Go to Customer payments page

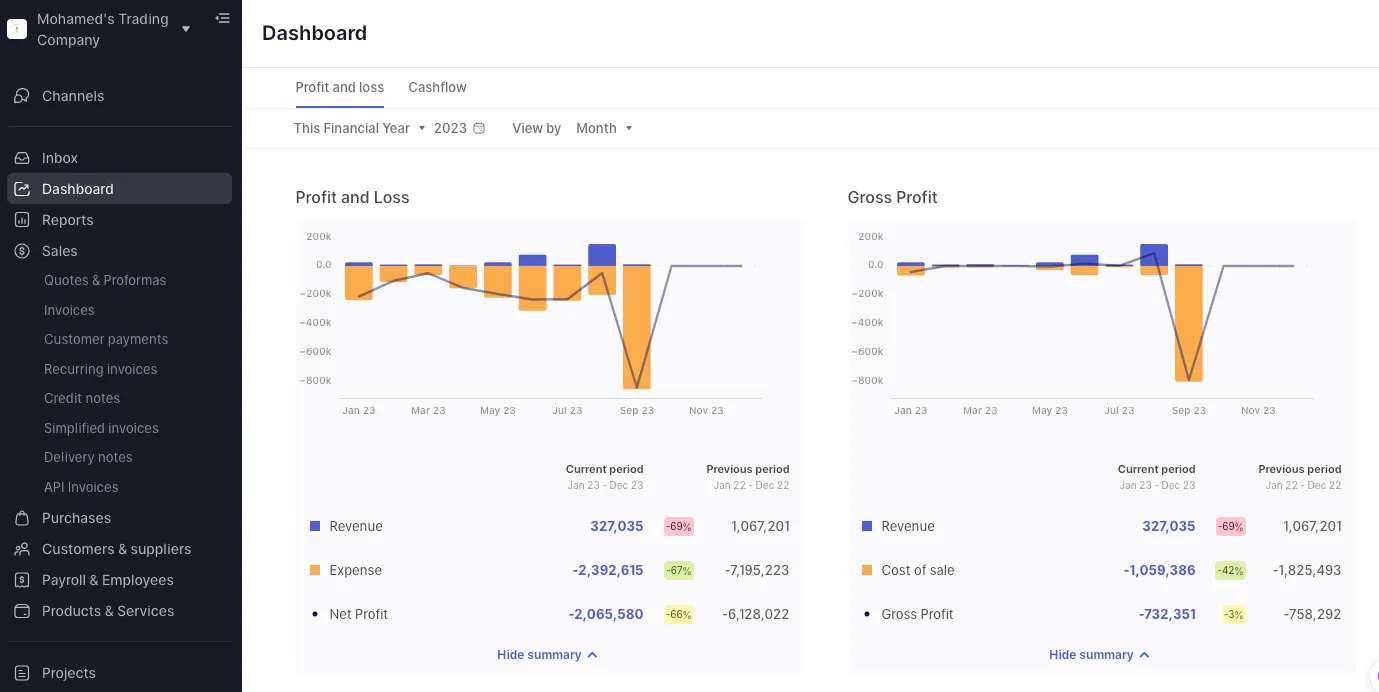106,339
